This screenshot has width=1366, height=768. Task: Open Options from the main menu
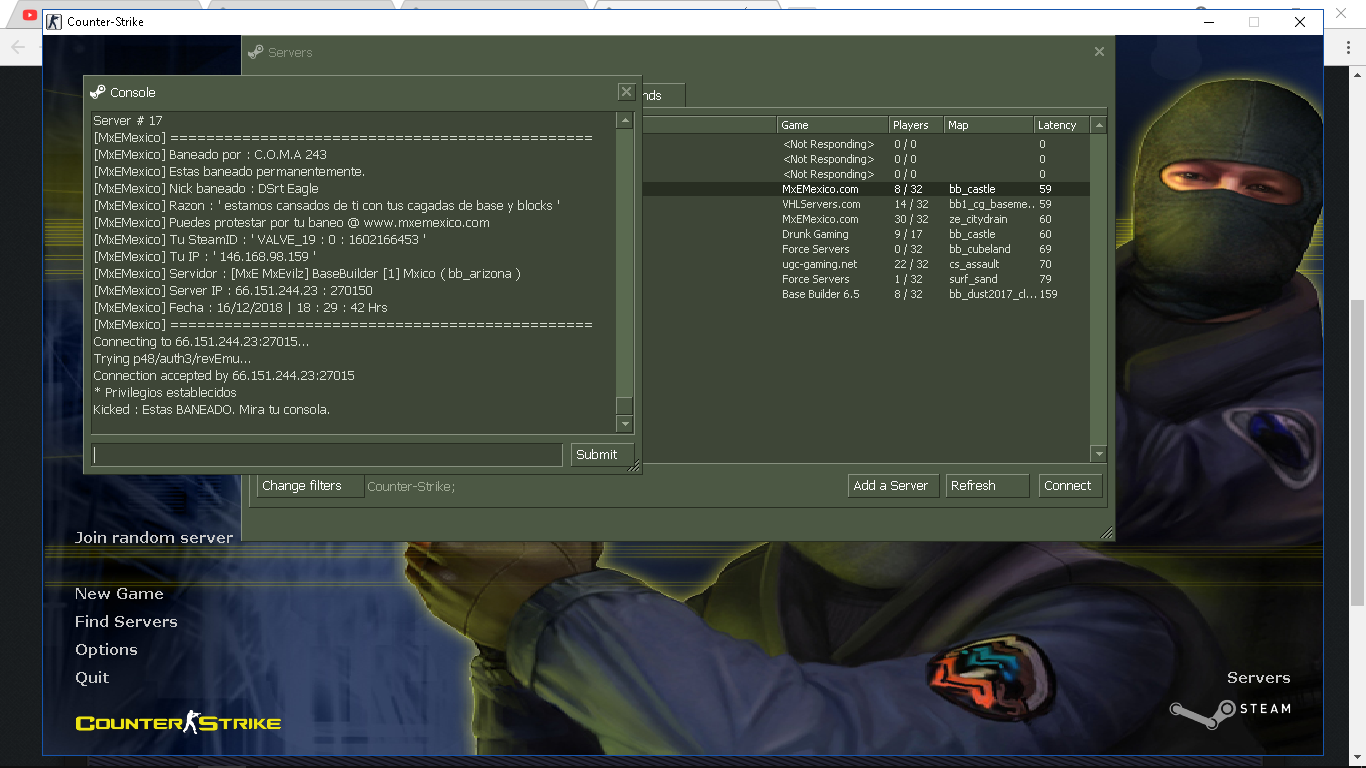106,649
